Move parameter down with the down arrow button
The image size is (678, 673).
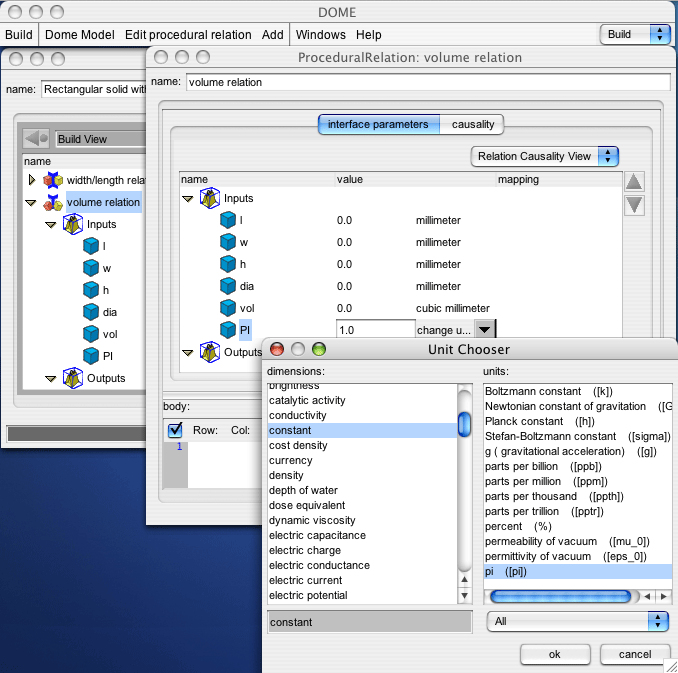point(634,205)
